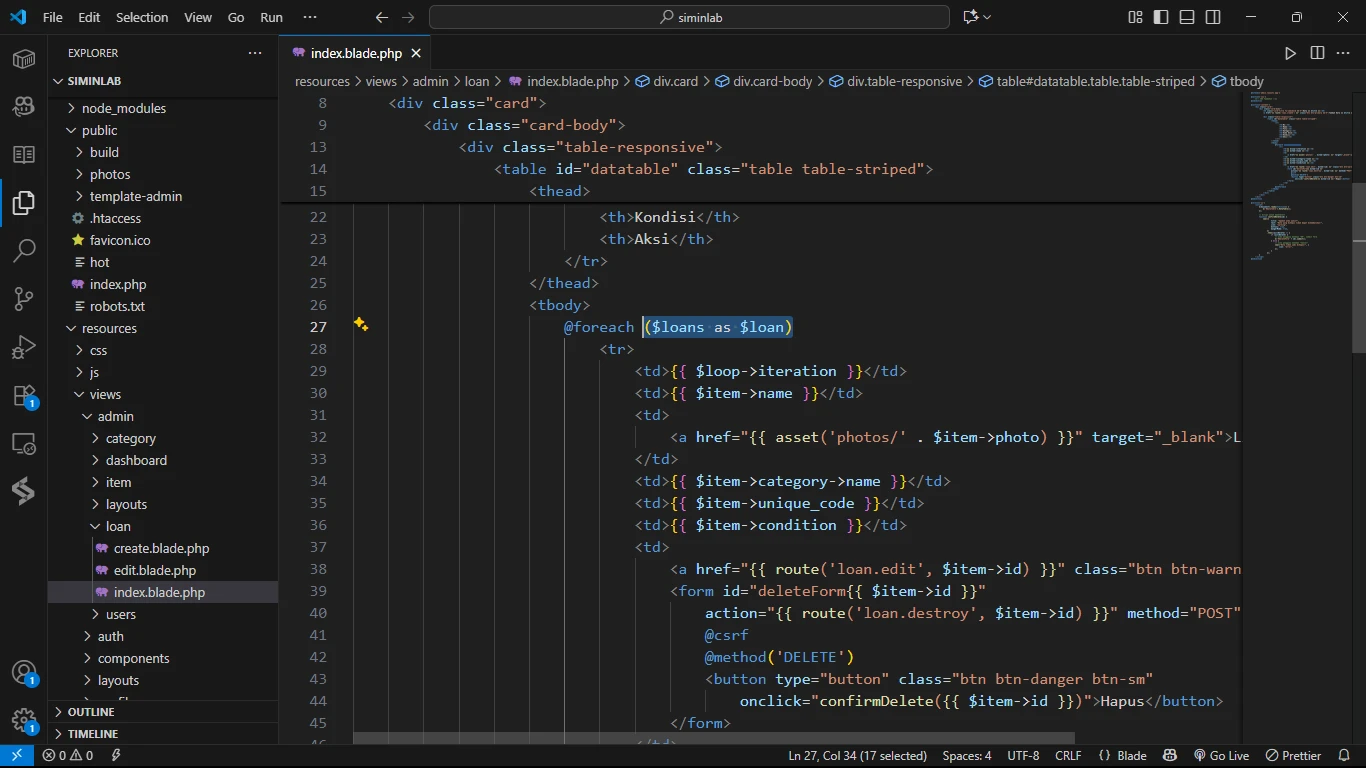Expand the OUTLINE section
The width and height of the screenshot is (1366, 768).
point(91,712)
